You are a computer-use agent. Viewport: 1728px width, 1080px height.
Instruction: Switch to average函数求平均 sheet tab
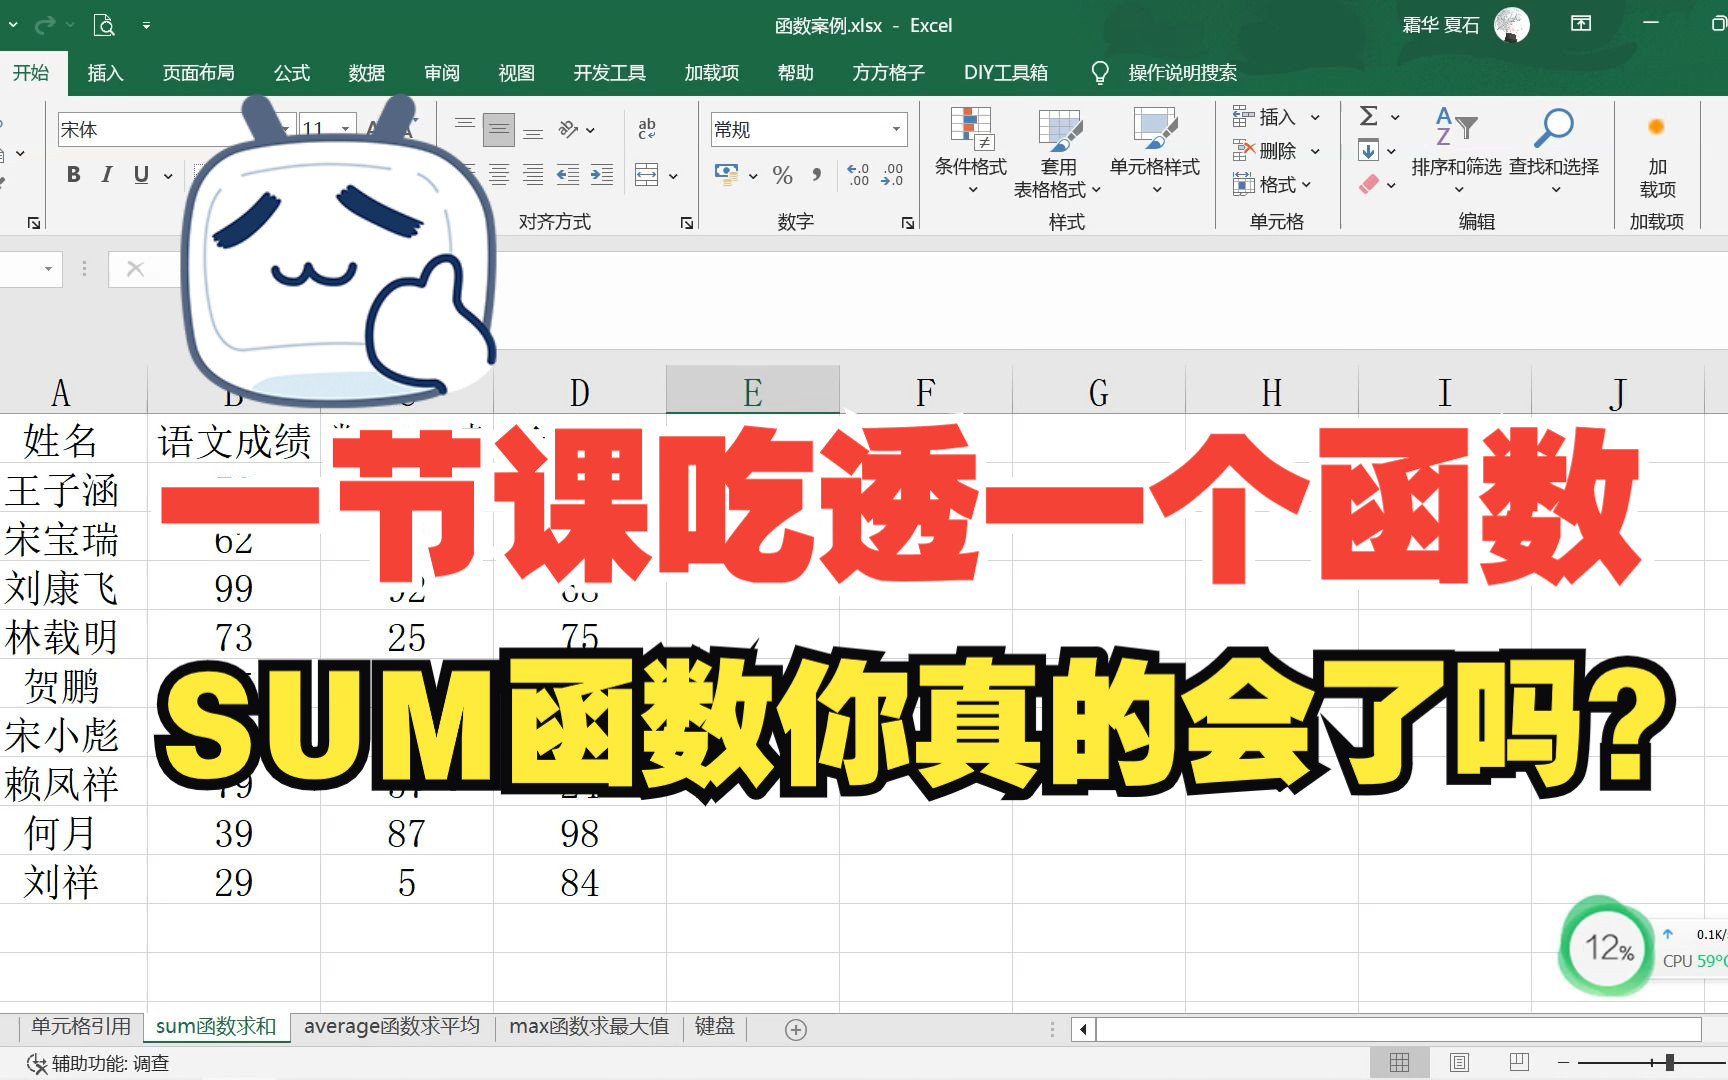coord(392,1027)
